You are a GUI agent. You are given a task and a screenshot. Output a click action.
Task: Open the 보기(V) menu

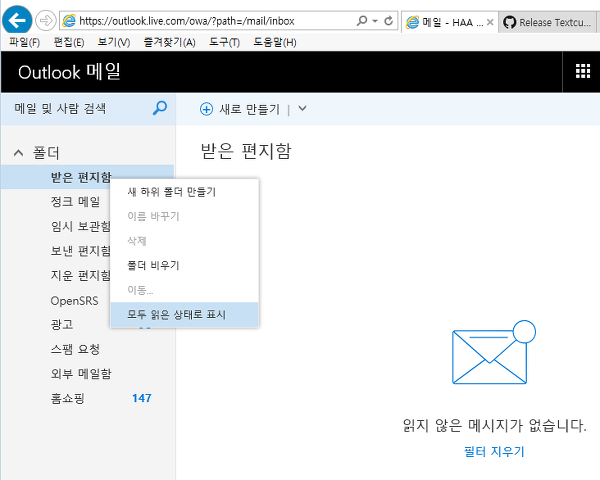pyautogui.click(x=114, y=42)
